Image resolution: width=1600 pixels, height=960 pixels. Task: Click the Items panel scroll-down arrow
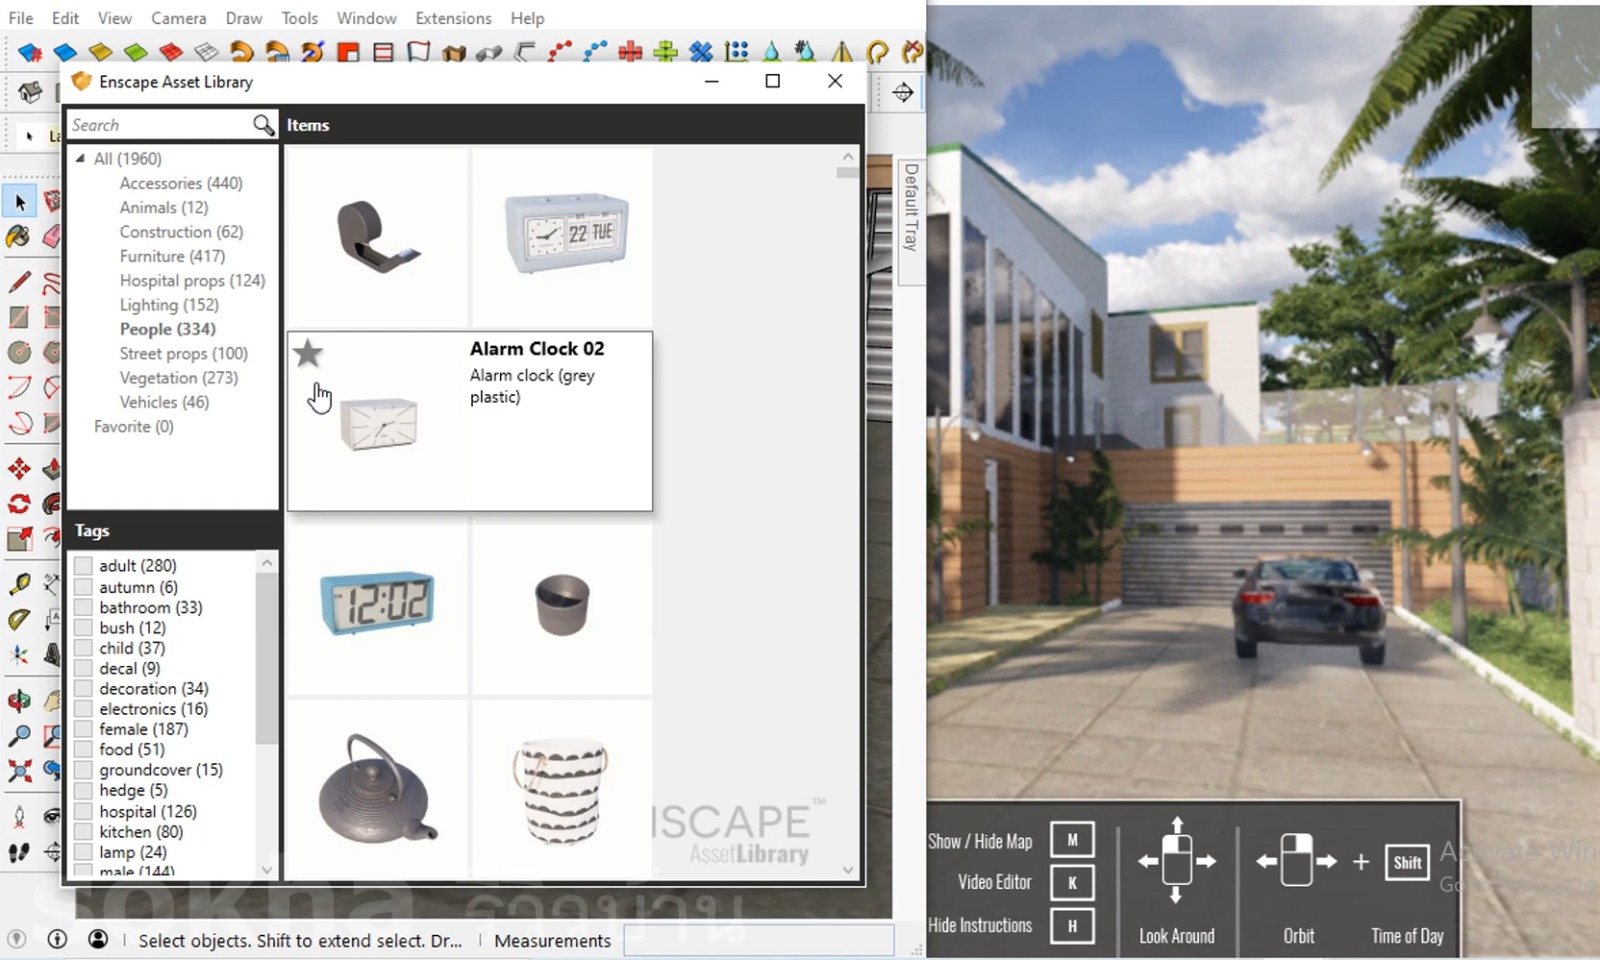click(848, 869)
